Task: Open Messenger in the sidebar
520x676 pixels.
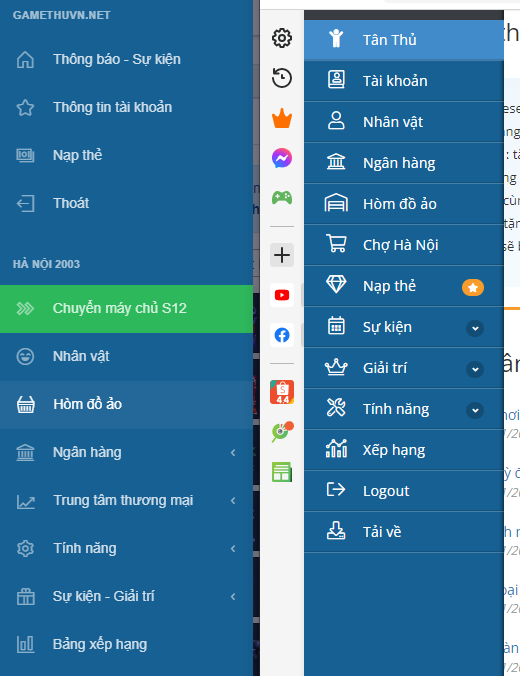Action: pyautogui.click(x=282, y=158)
